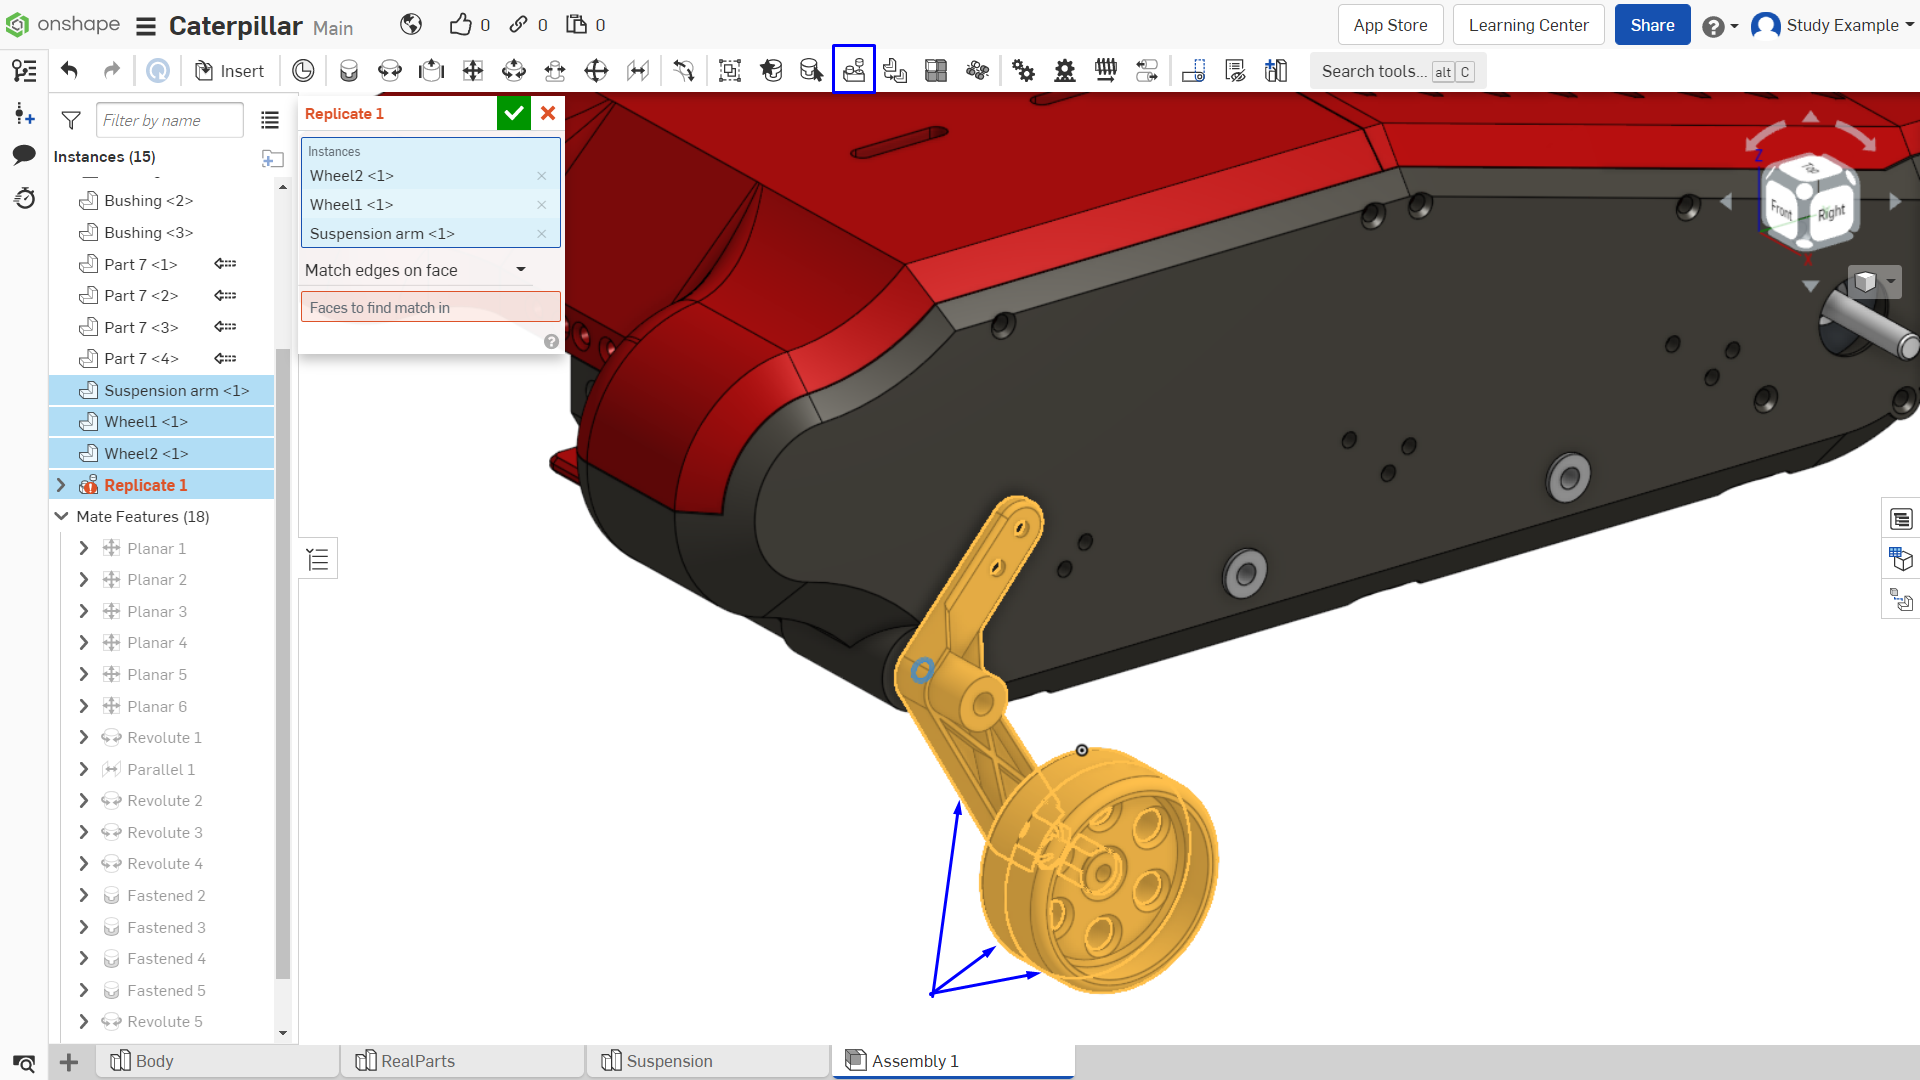Screen dimensions: 1920x1080
Task: Open the Learning Center link
Action: tap(1528, 25)
